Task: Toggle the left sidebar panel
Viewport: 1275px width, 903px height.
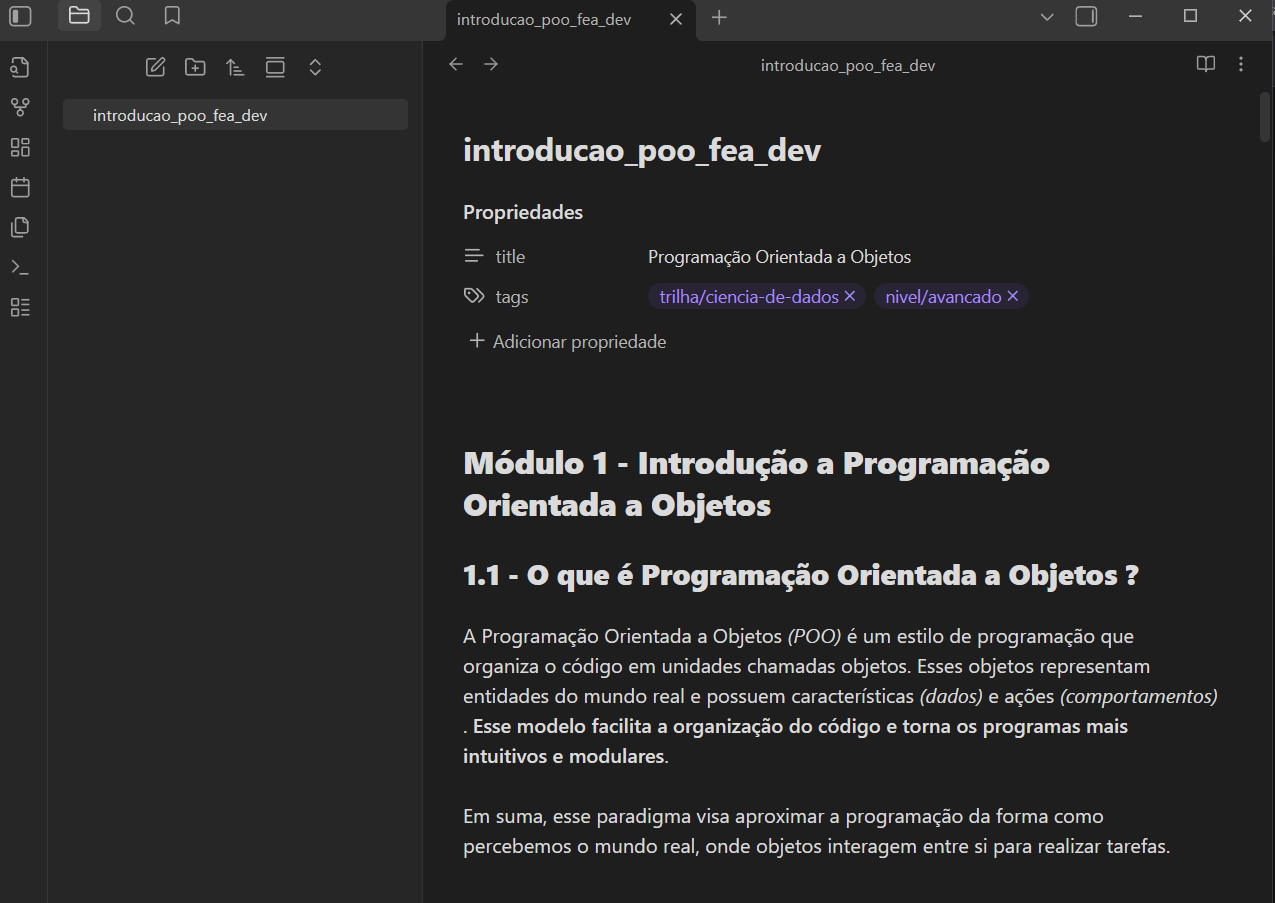Action: pos(20,16)
